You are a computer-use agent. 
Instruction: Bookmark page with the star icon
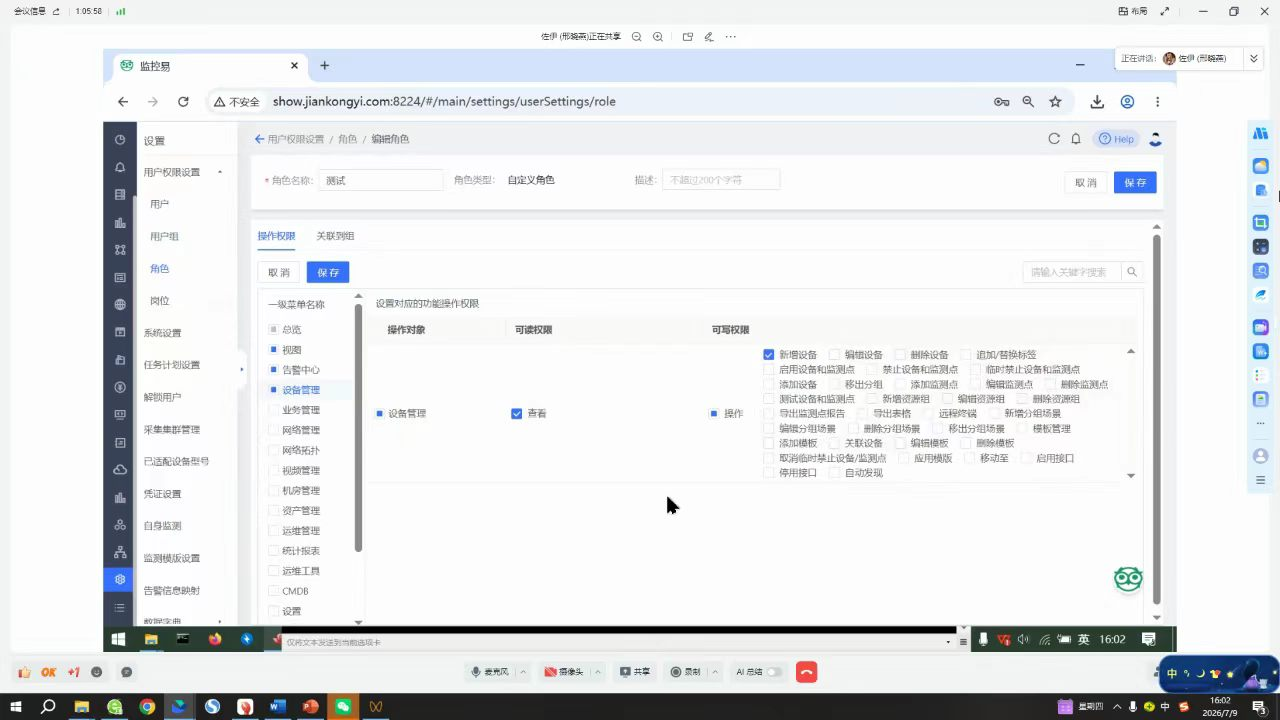coord(1055,102)
